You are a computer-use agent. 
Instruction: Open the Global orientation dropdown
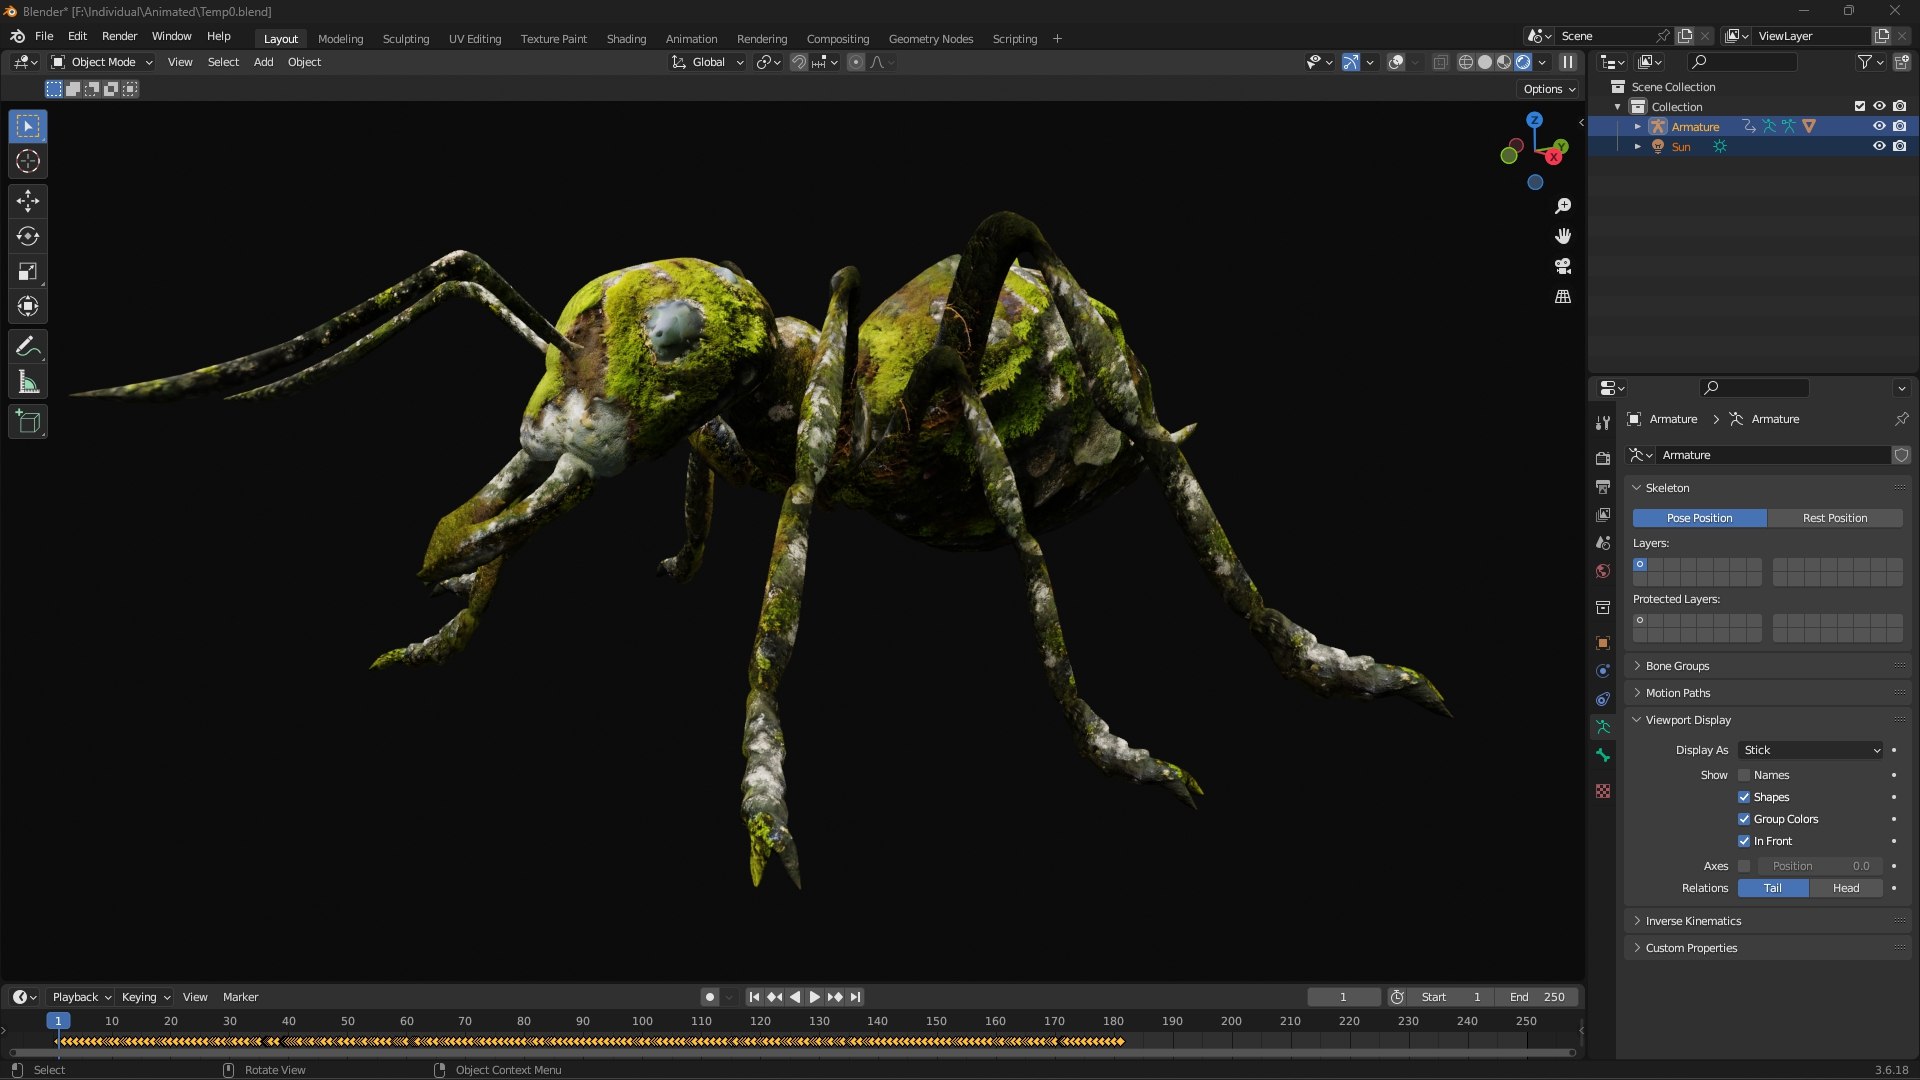point(708,62)
